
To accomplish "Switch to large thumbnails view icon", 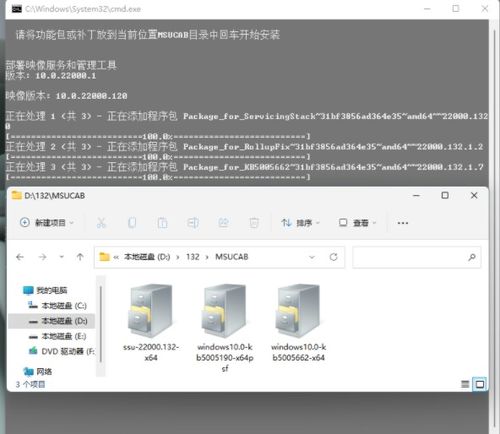I will [x=480, y=384].
